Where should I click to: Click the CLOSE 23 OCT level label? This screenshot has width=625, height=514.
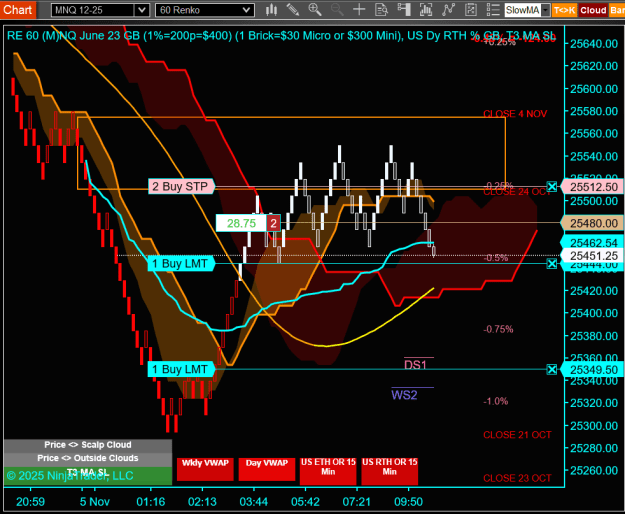[x=517, y=478]
